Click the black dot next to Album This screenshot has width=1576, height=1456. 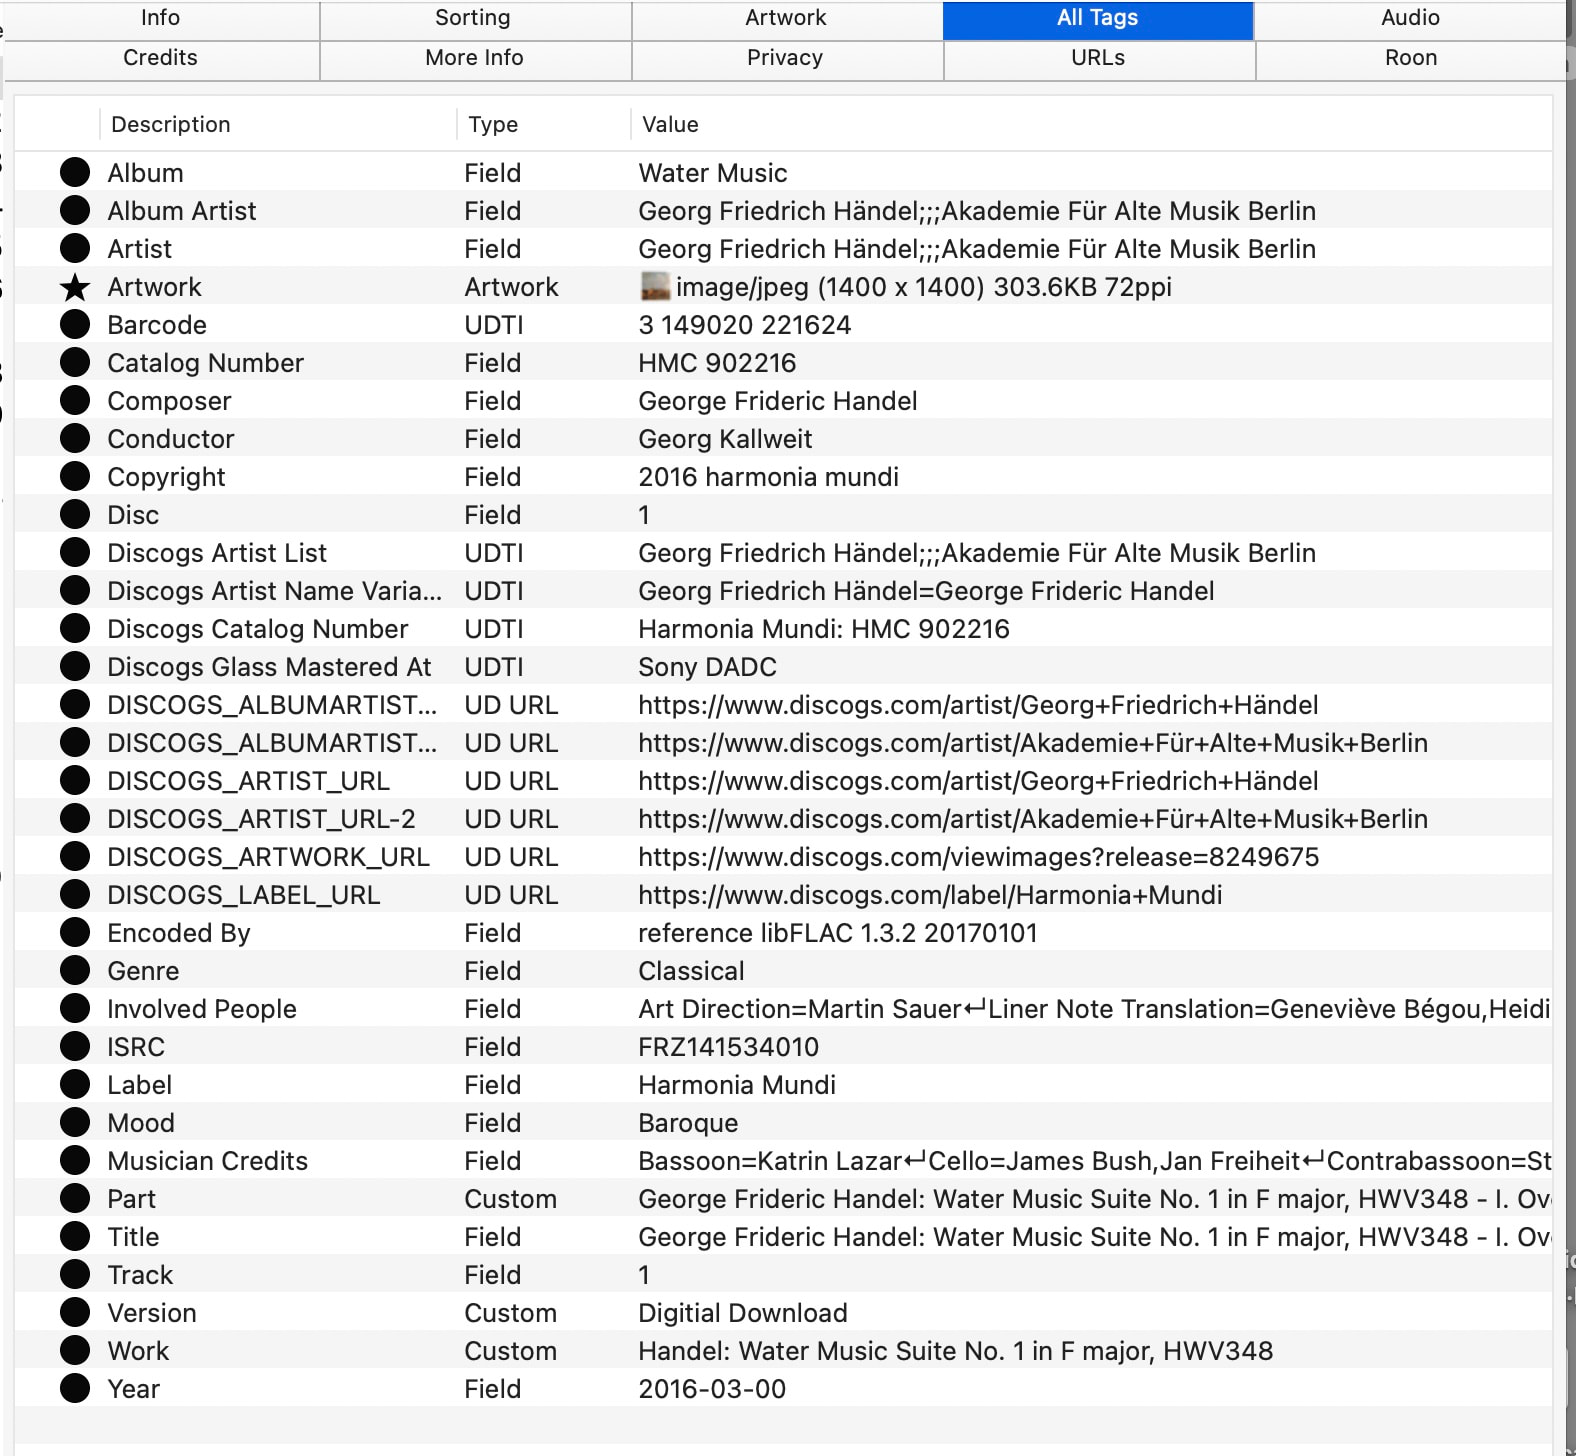[x=75, y=173]
